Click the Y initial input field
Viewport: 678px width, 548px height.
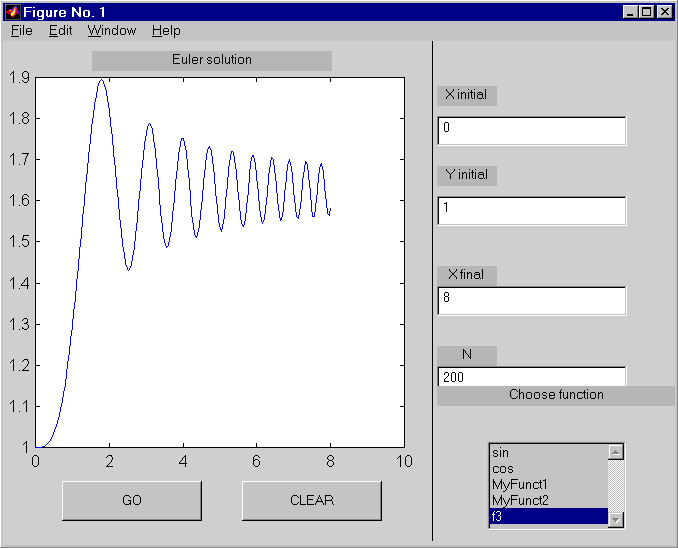point(531,211)
